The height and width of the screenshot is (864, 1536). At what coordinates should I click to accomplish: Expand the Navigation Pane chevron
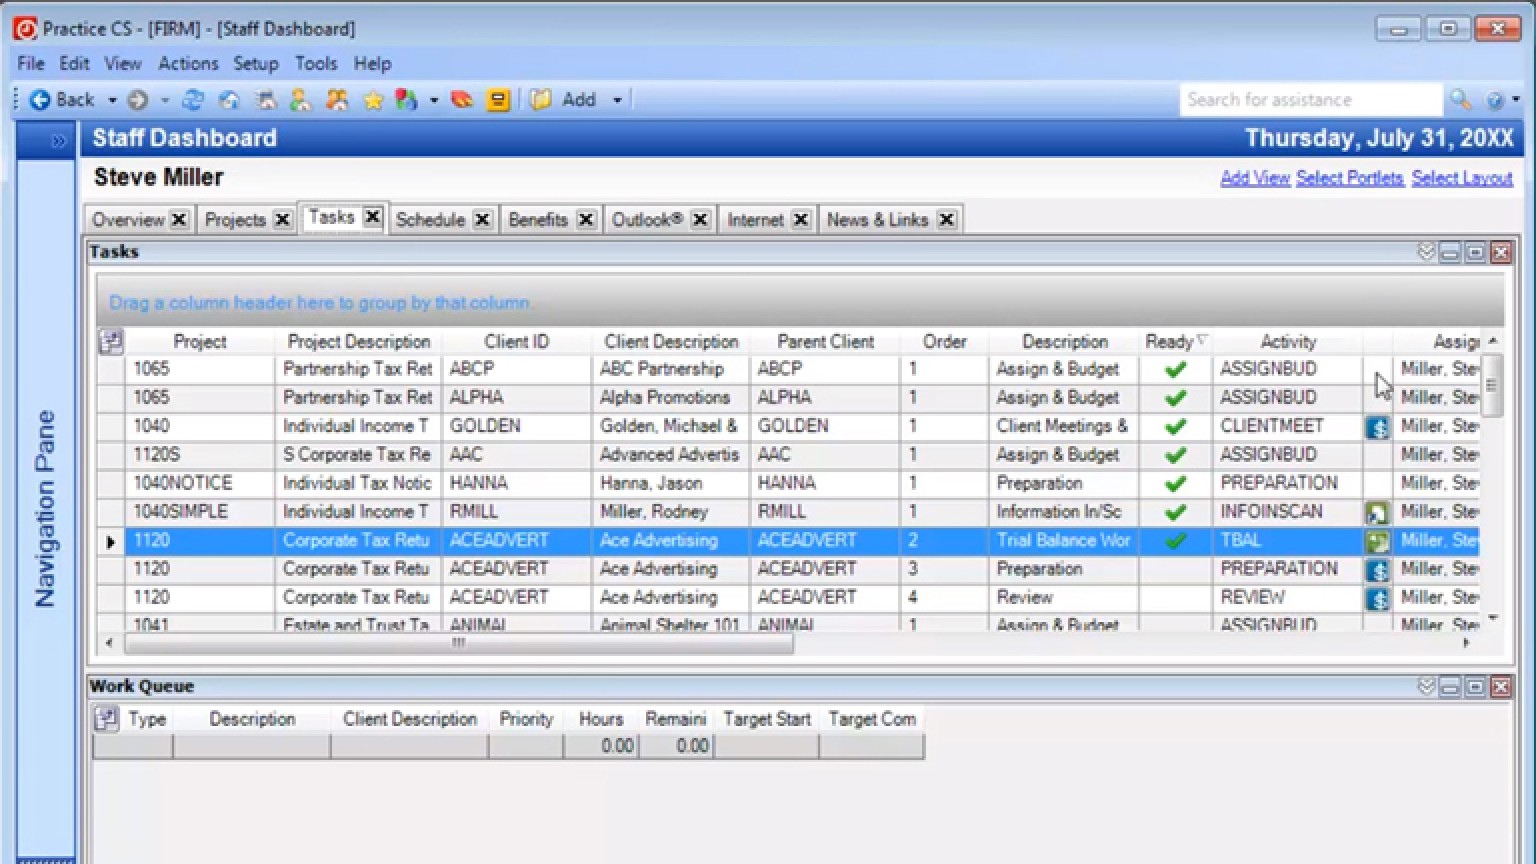coord(58,141)
